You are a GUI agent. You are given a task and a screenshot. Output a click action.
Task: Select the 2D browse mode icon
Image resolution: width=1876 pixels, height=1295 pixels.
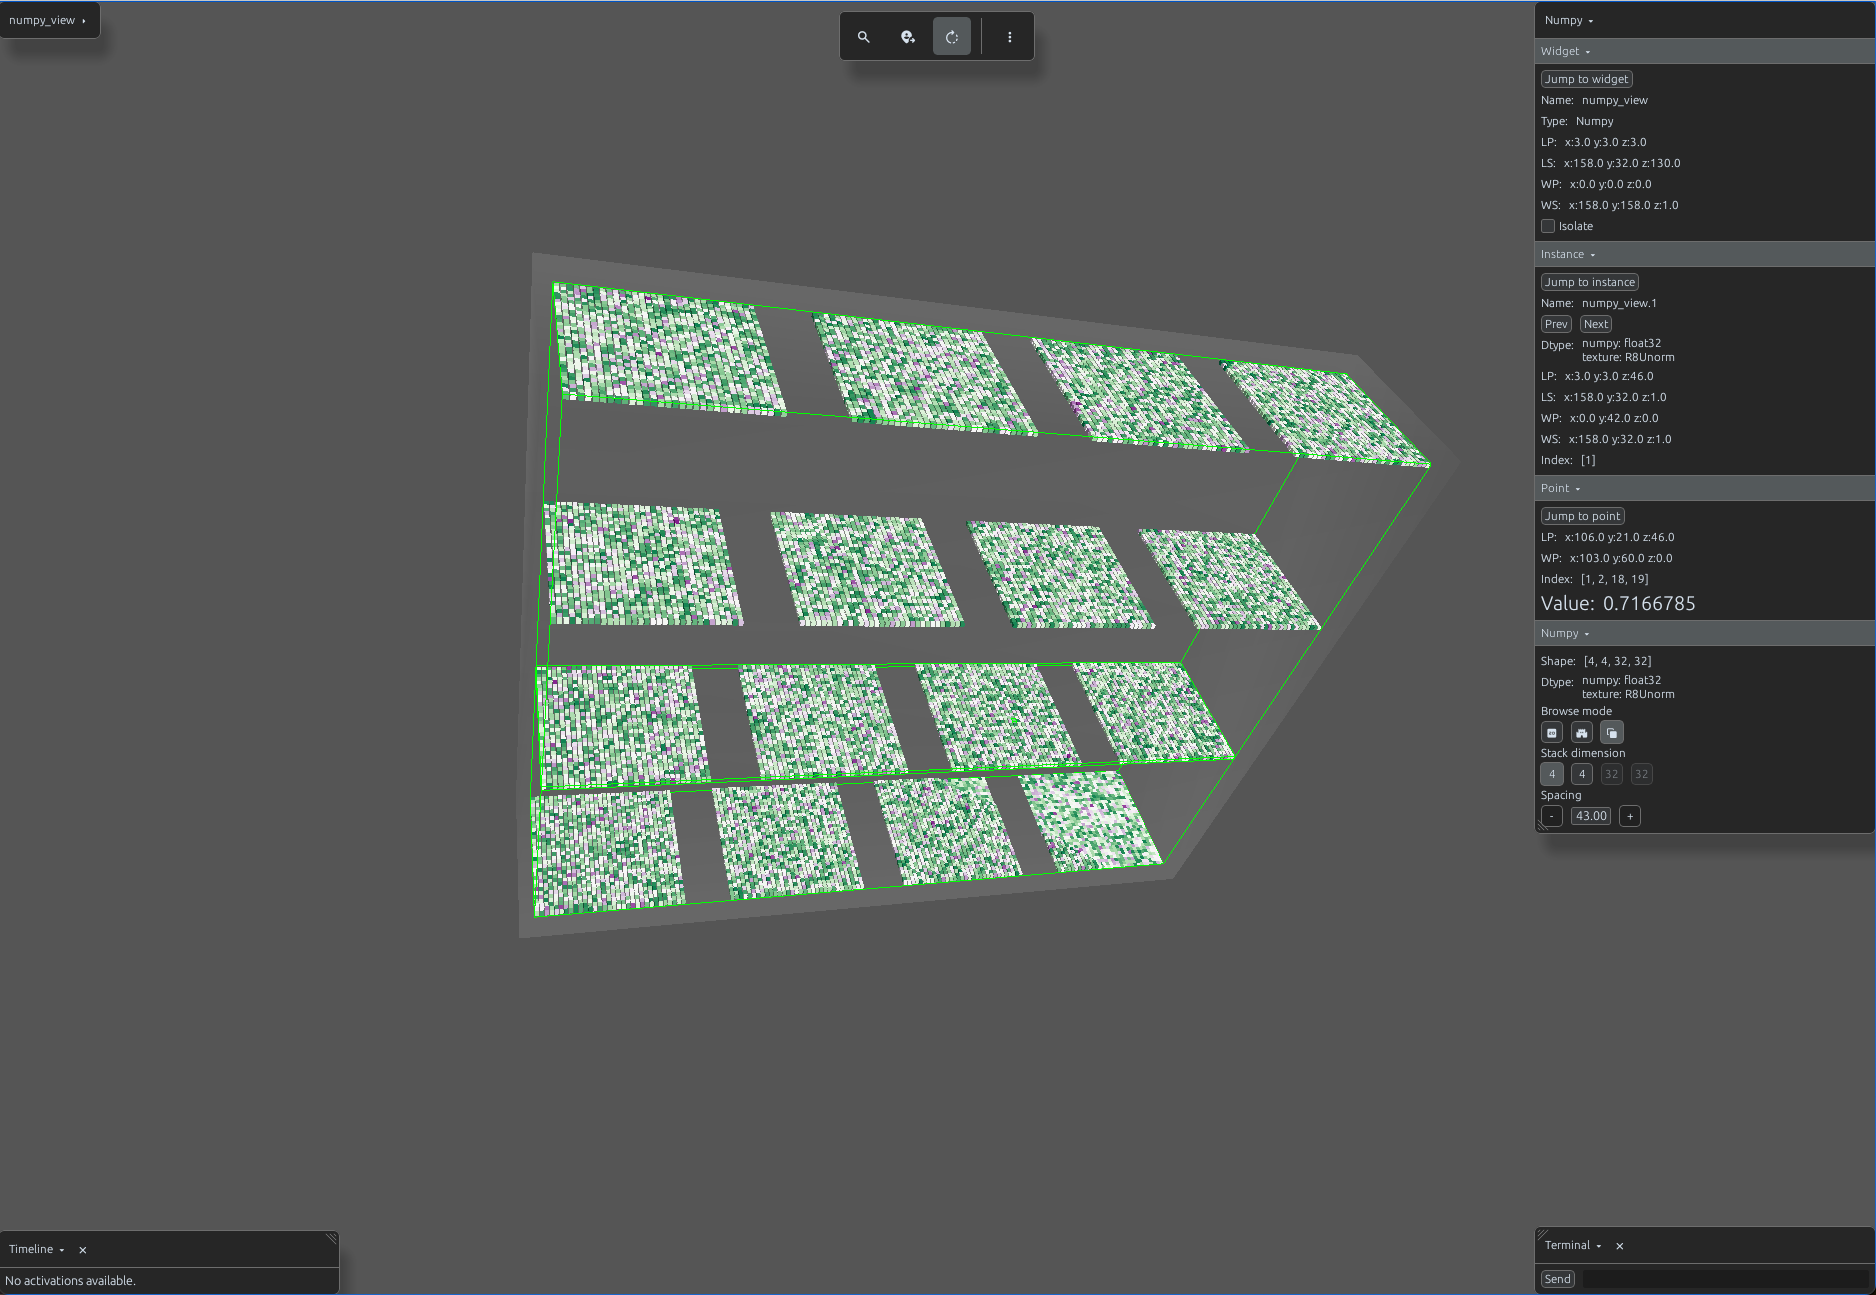[x=1552, y=733]
